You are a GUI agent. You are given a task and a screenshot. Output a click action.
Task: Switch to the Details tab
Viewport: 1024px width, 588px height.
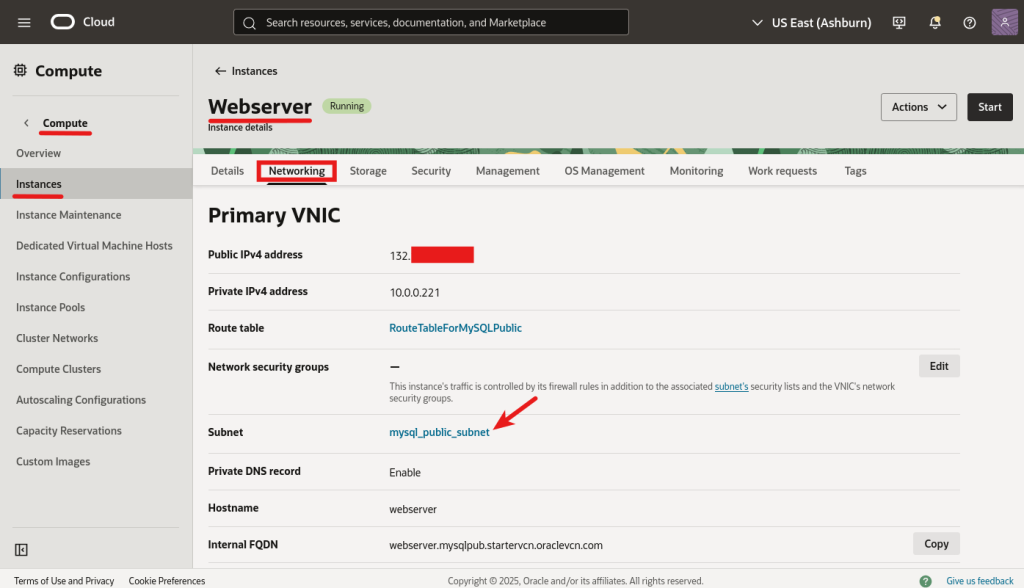227,171
